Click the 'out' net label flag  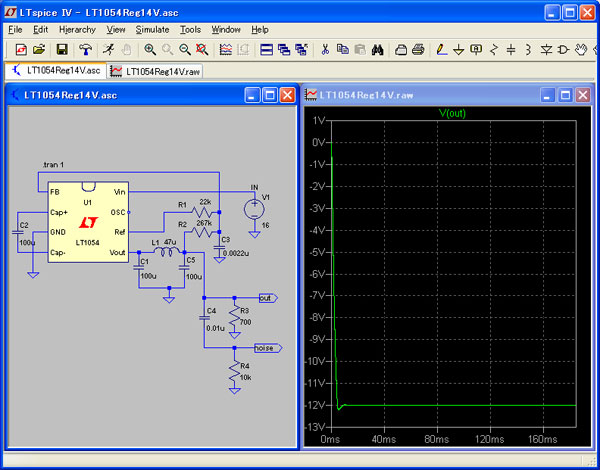[x=268, y=298]
